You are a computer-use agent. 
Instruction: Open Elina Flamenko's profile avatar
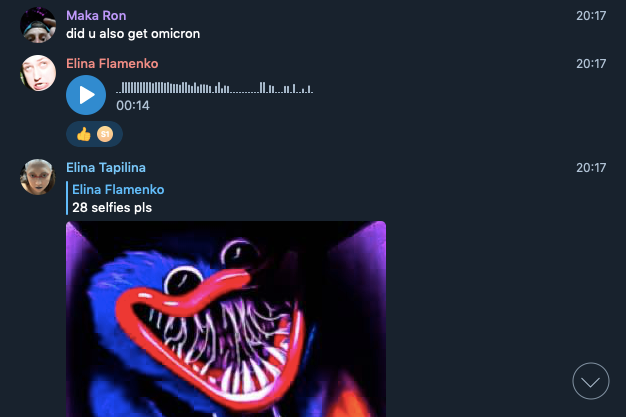(x=38, y=73)
